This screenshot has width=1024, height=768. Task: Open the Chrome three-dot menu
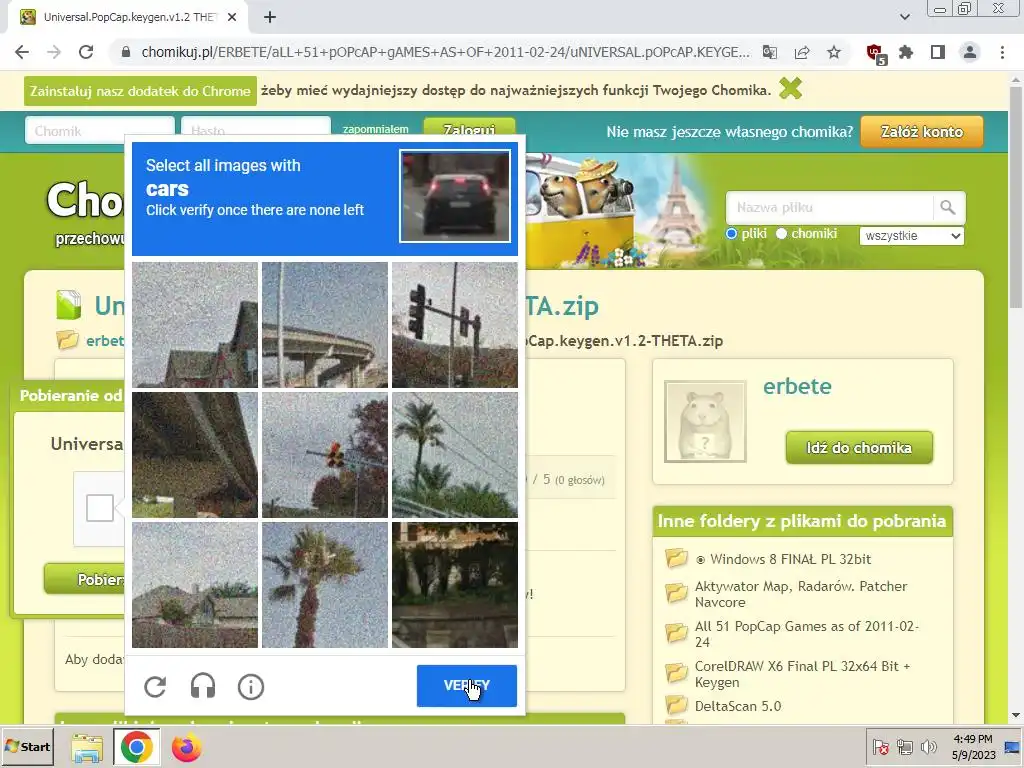(1002, 52)
